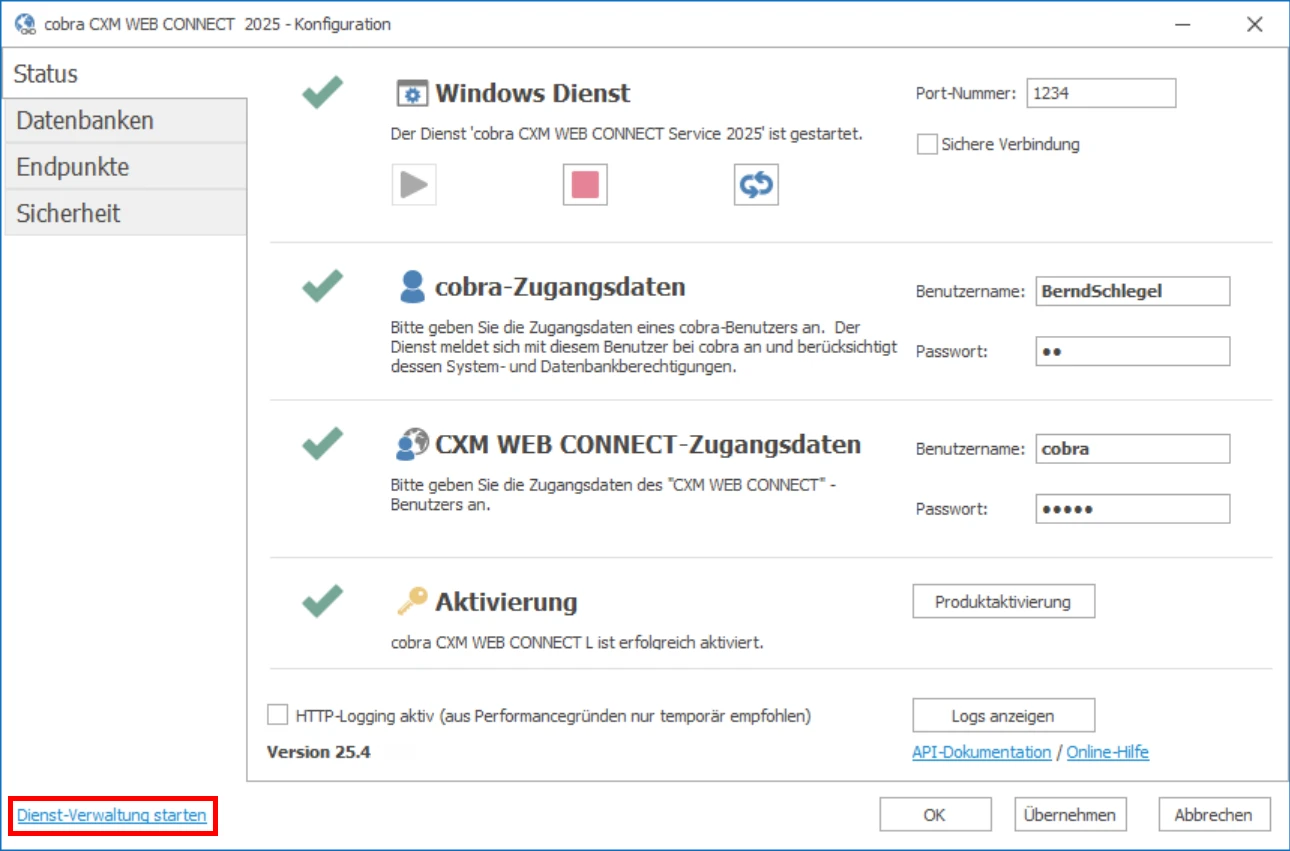Open the API-Dokumentation link
This screenshot has height=851, width=1290.
(981, 752)
